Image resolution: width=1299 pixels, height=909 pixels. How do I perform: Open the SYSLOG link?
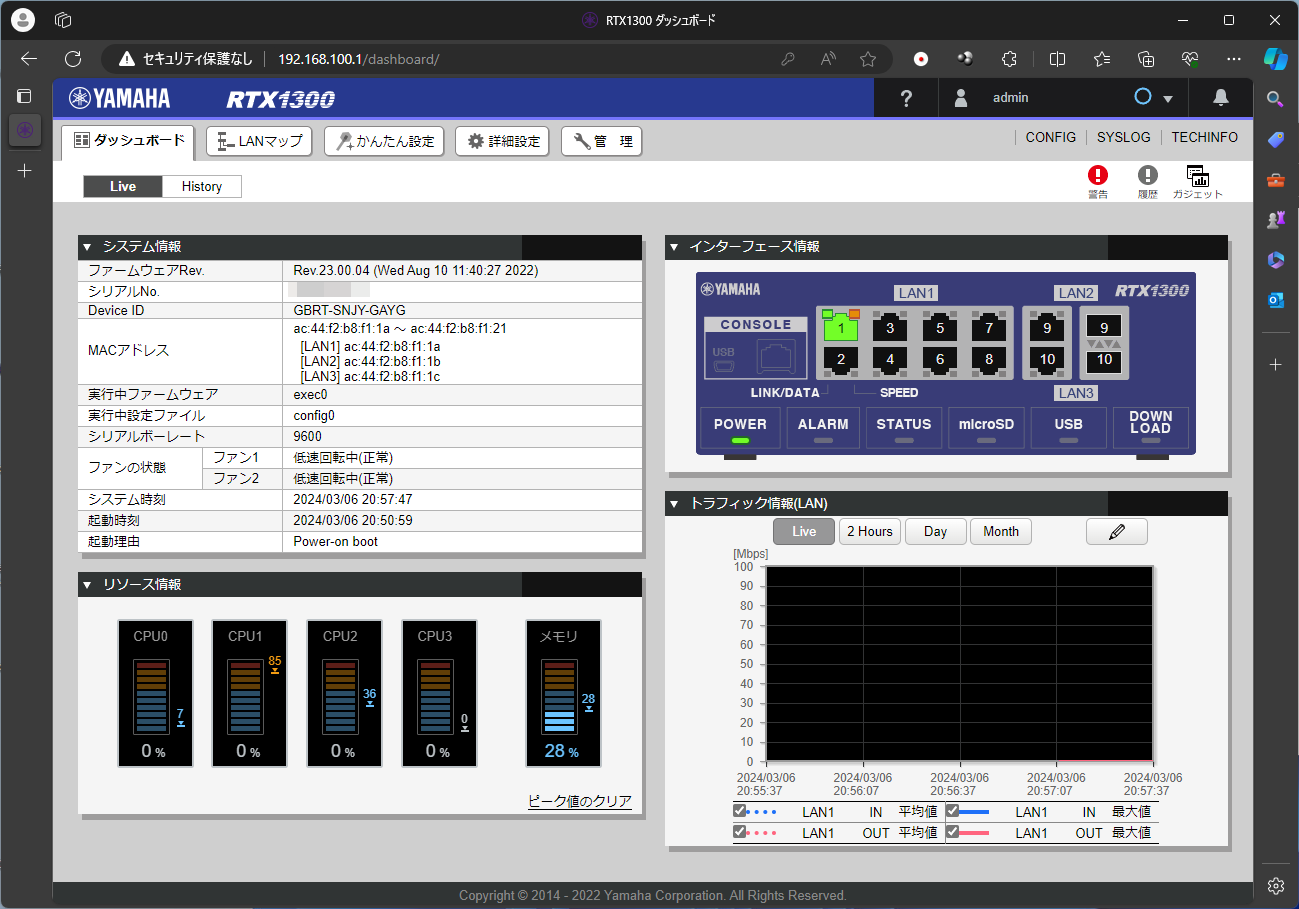(1124, 138)
